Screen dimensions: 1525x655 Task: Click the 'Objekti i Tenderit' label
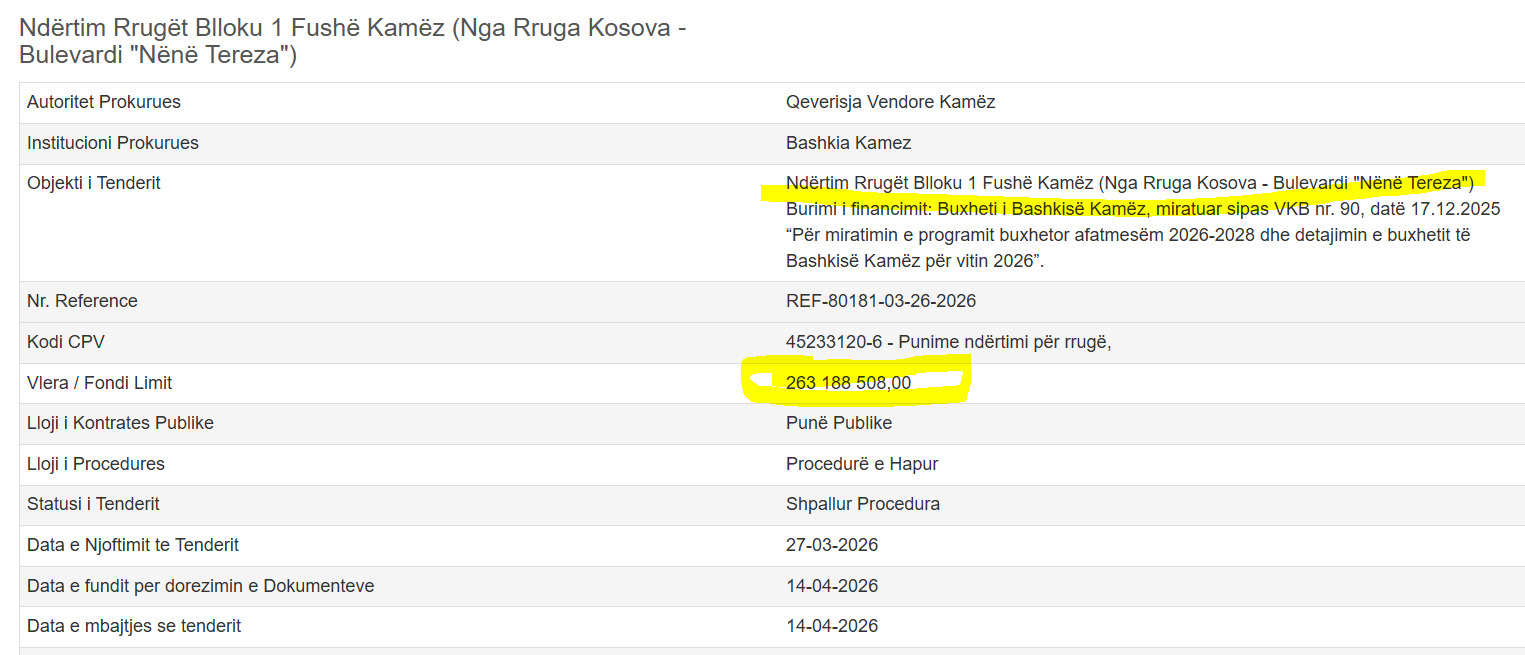point(94,183)
